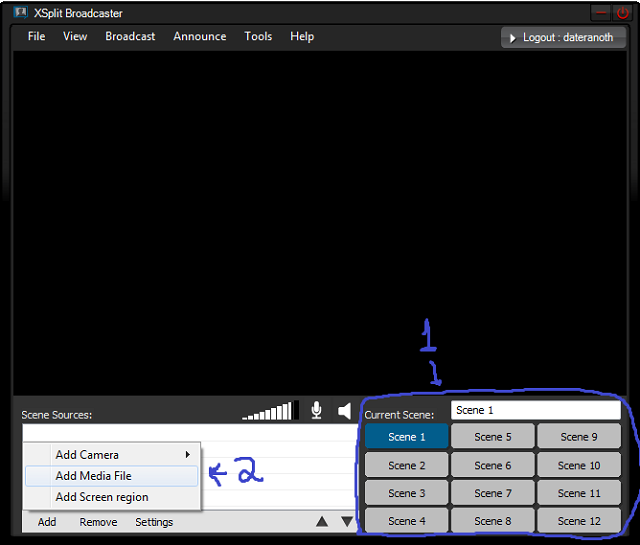Open the View menu

pos(75,36)
